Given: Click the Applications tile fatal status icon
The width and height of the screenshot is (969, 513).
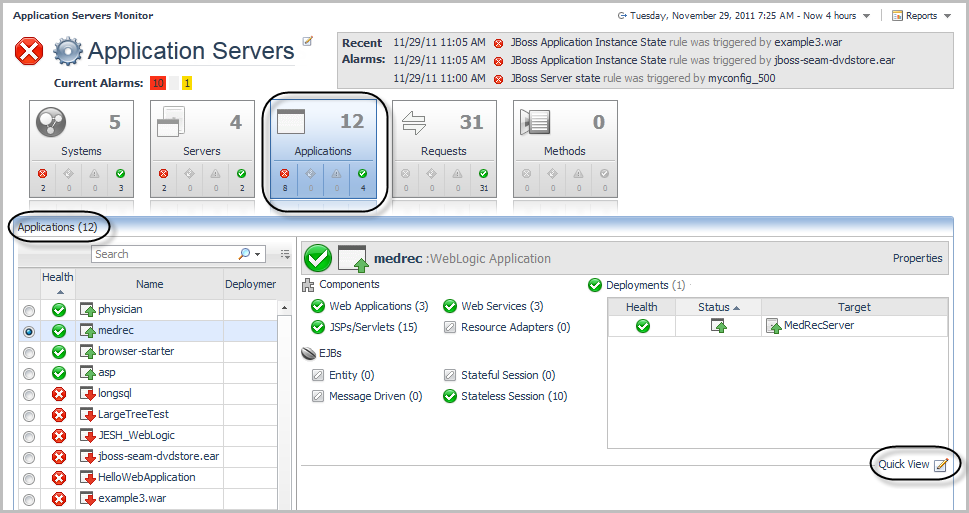Looking at the screenshot, I should pos(285,174).
